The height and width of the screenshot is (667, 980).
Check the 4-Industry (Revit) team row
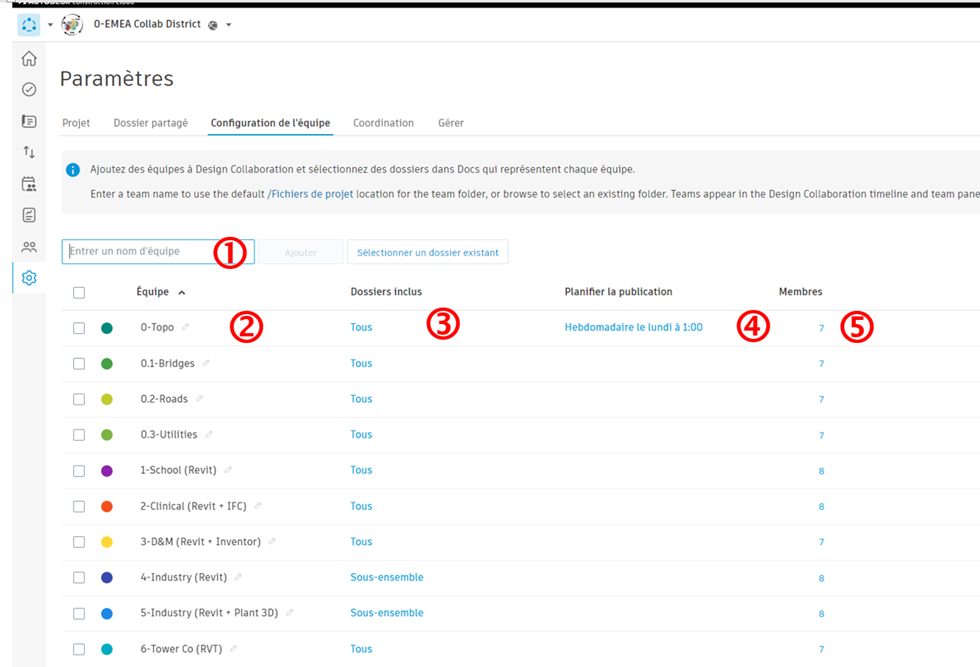pyautogui.click(x=79, y=578)
